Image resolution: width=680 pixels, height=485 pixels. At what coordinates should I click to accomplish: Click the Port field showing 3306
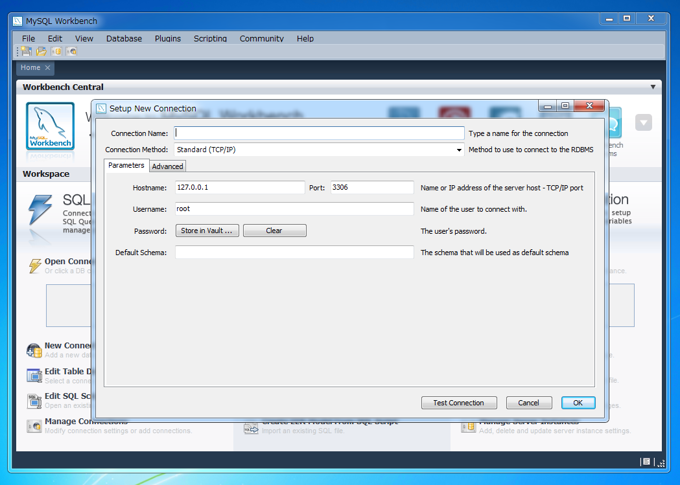tap(372, 187)
